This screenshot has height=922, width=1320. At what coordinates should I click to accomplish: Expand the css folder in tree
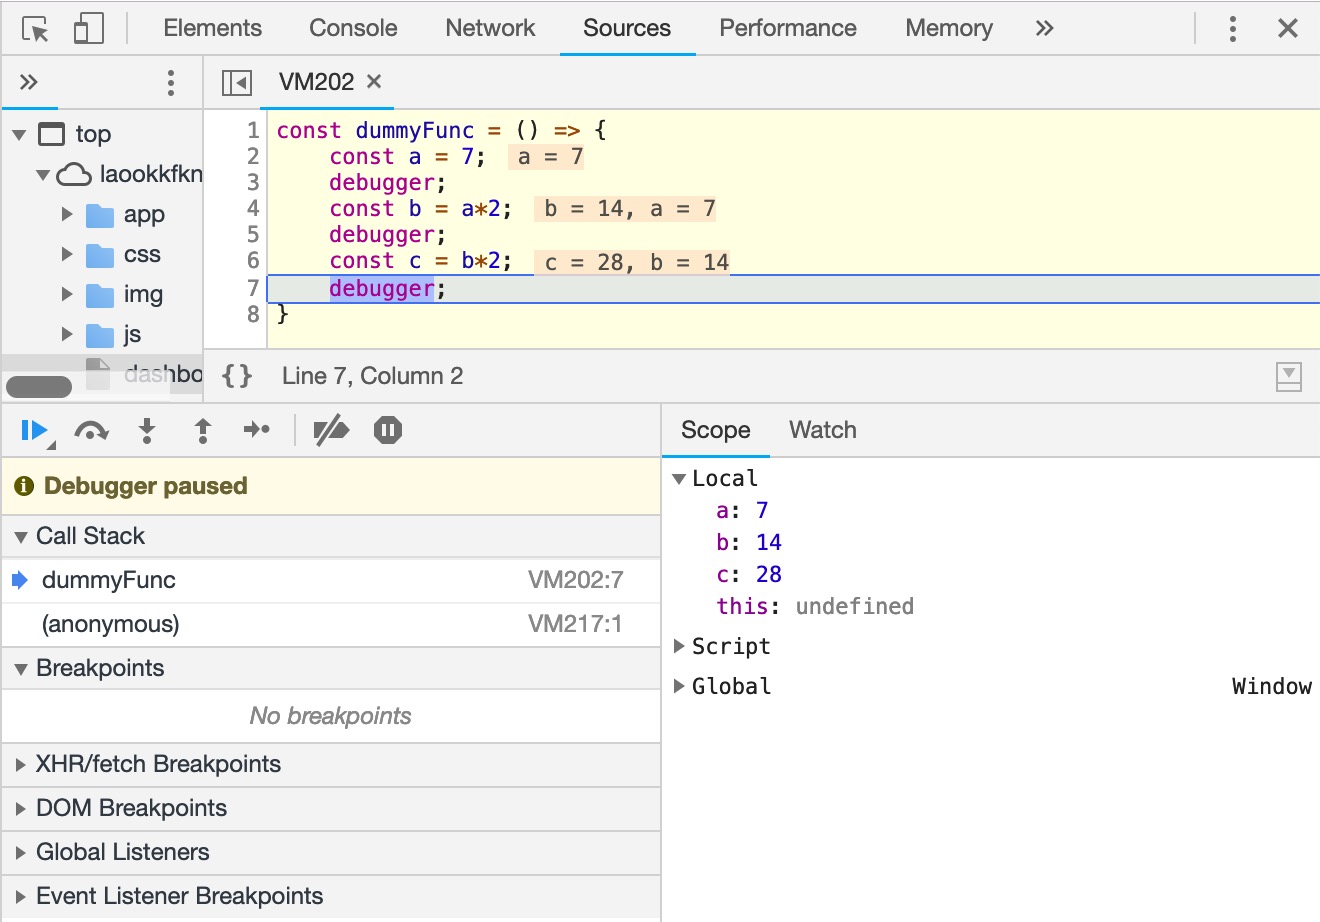point(67,255)
